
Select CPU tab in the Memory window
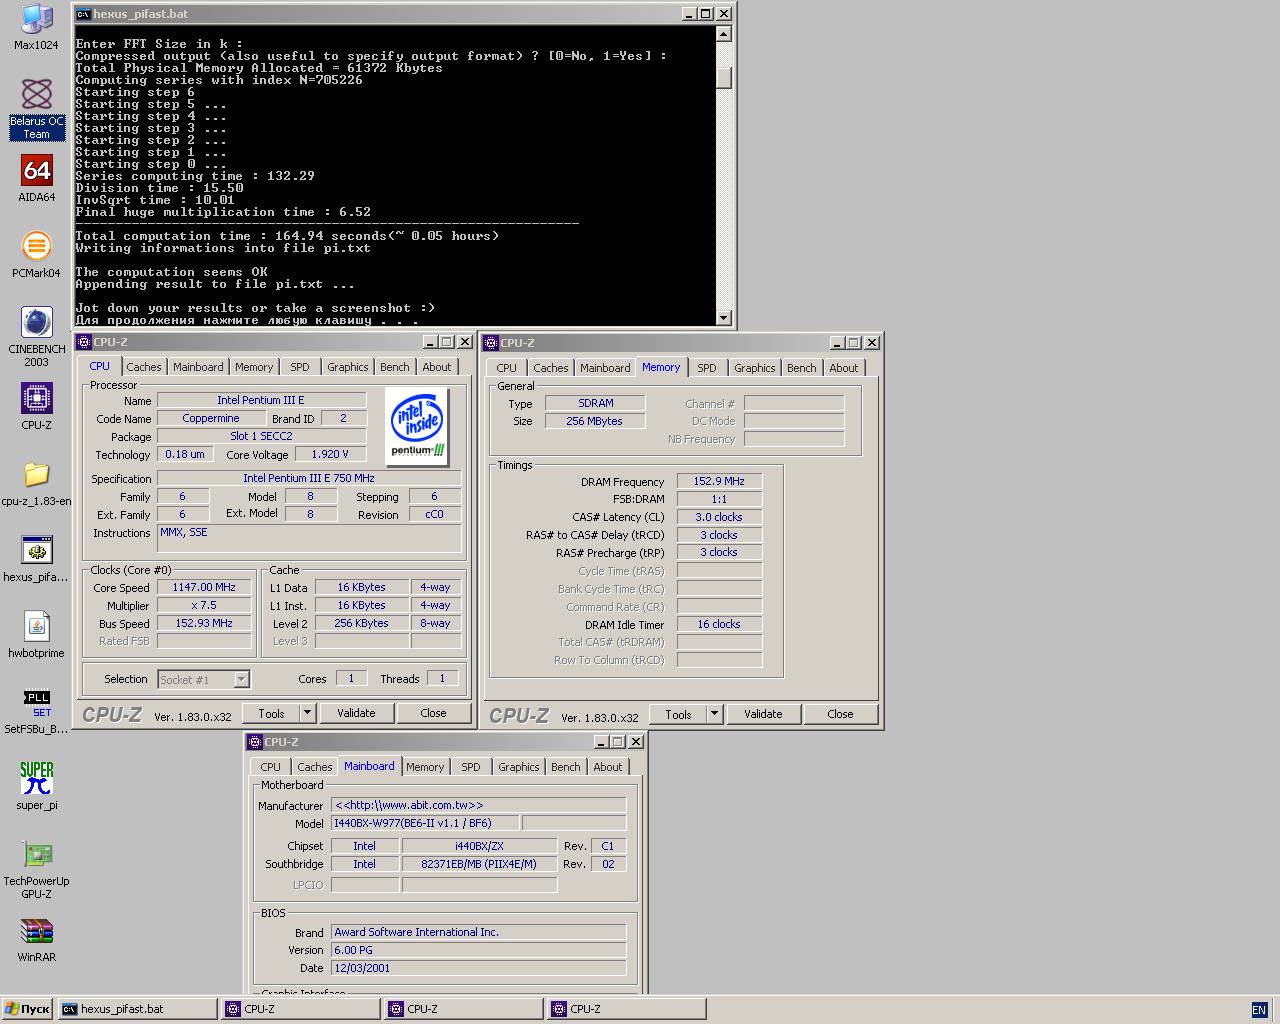(507, 368)
